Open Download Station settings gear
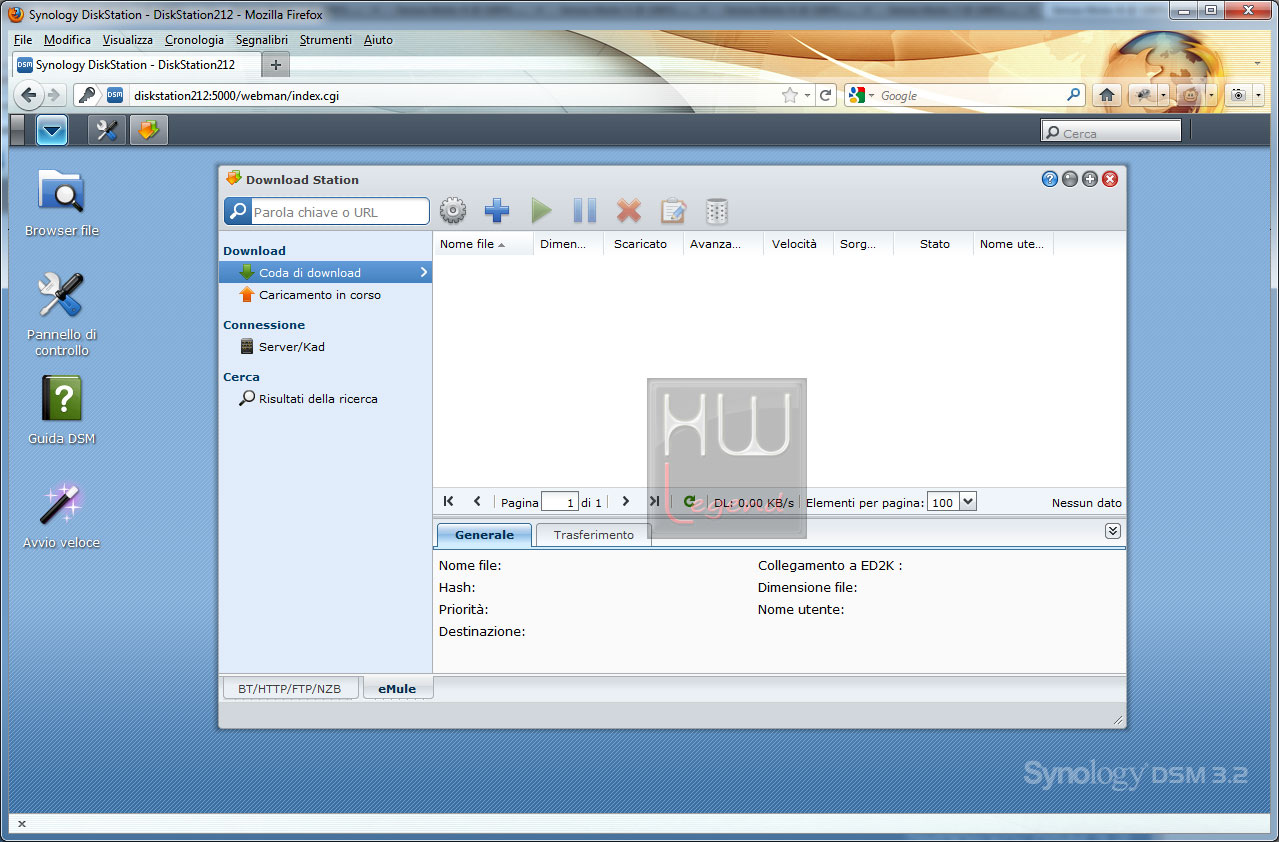Image resolution: width=1279 pixels, height=842 pixels. coord(453,211)
